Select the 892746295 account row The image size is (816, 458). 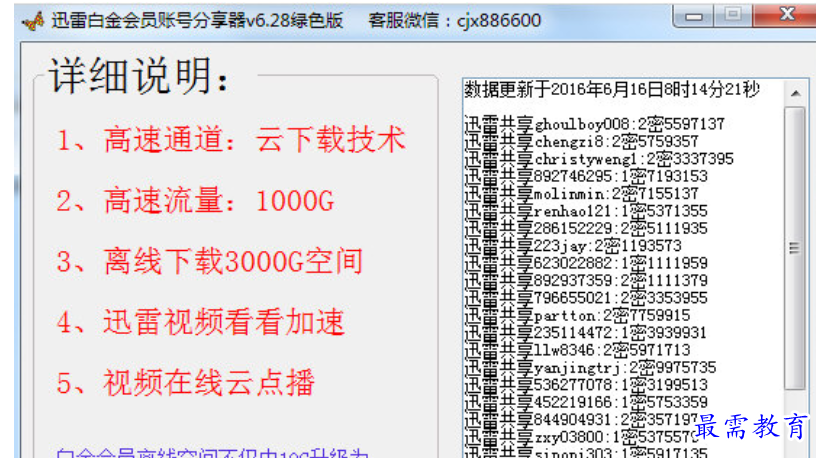click(585, 176)
